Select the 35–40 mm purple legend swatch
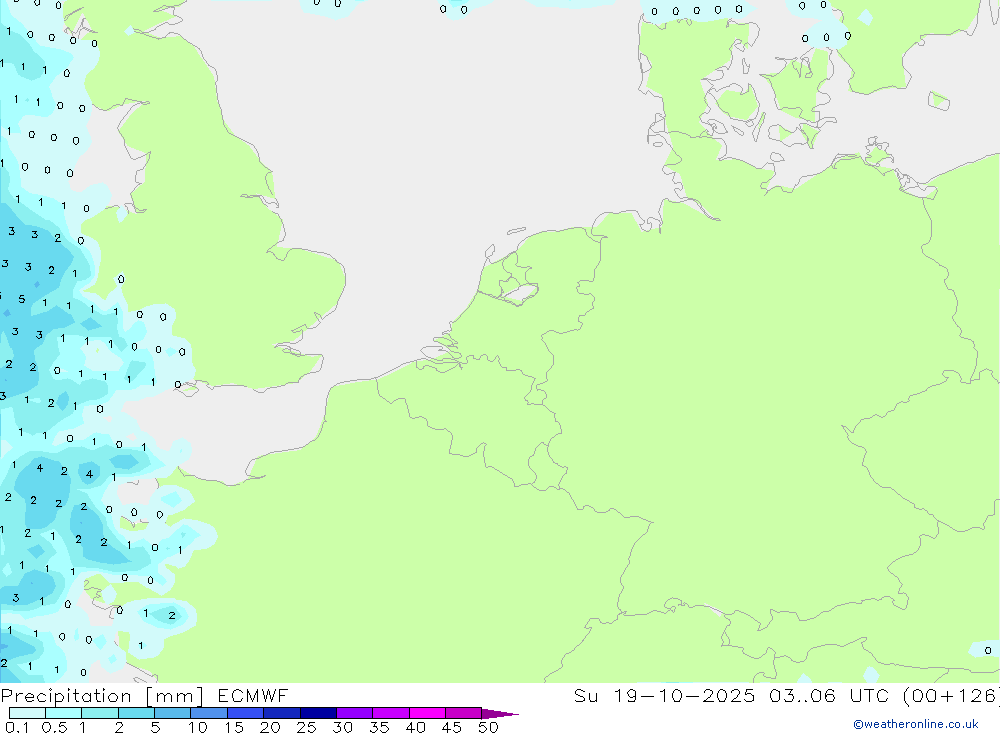The width and height of the screenshot is (1000, 733). pos(391,713)
